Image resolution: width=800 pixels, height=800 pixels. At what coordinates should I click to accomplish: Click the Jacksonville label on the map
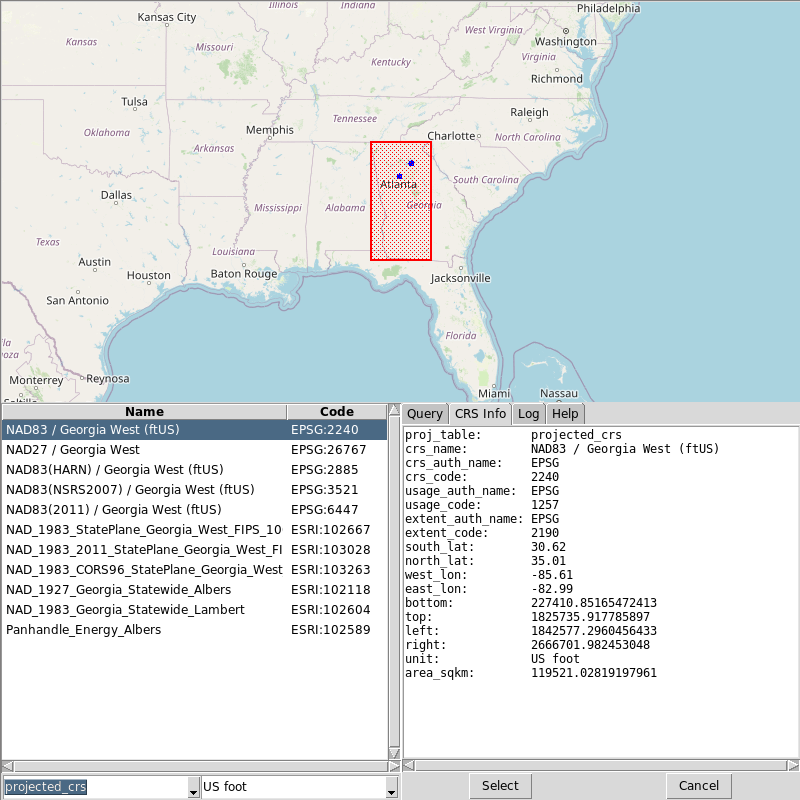coord(460,278)
